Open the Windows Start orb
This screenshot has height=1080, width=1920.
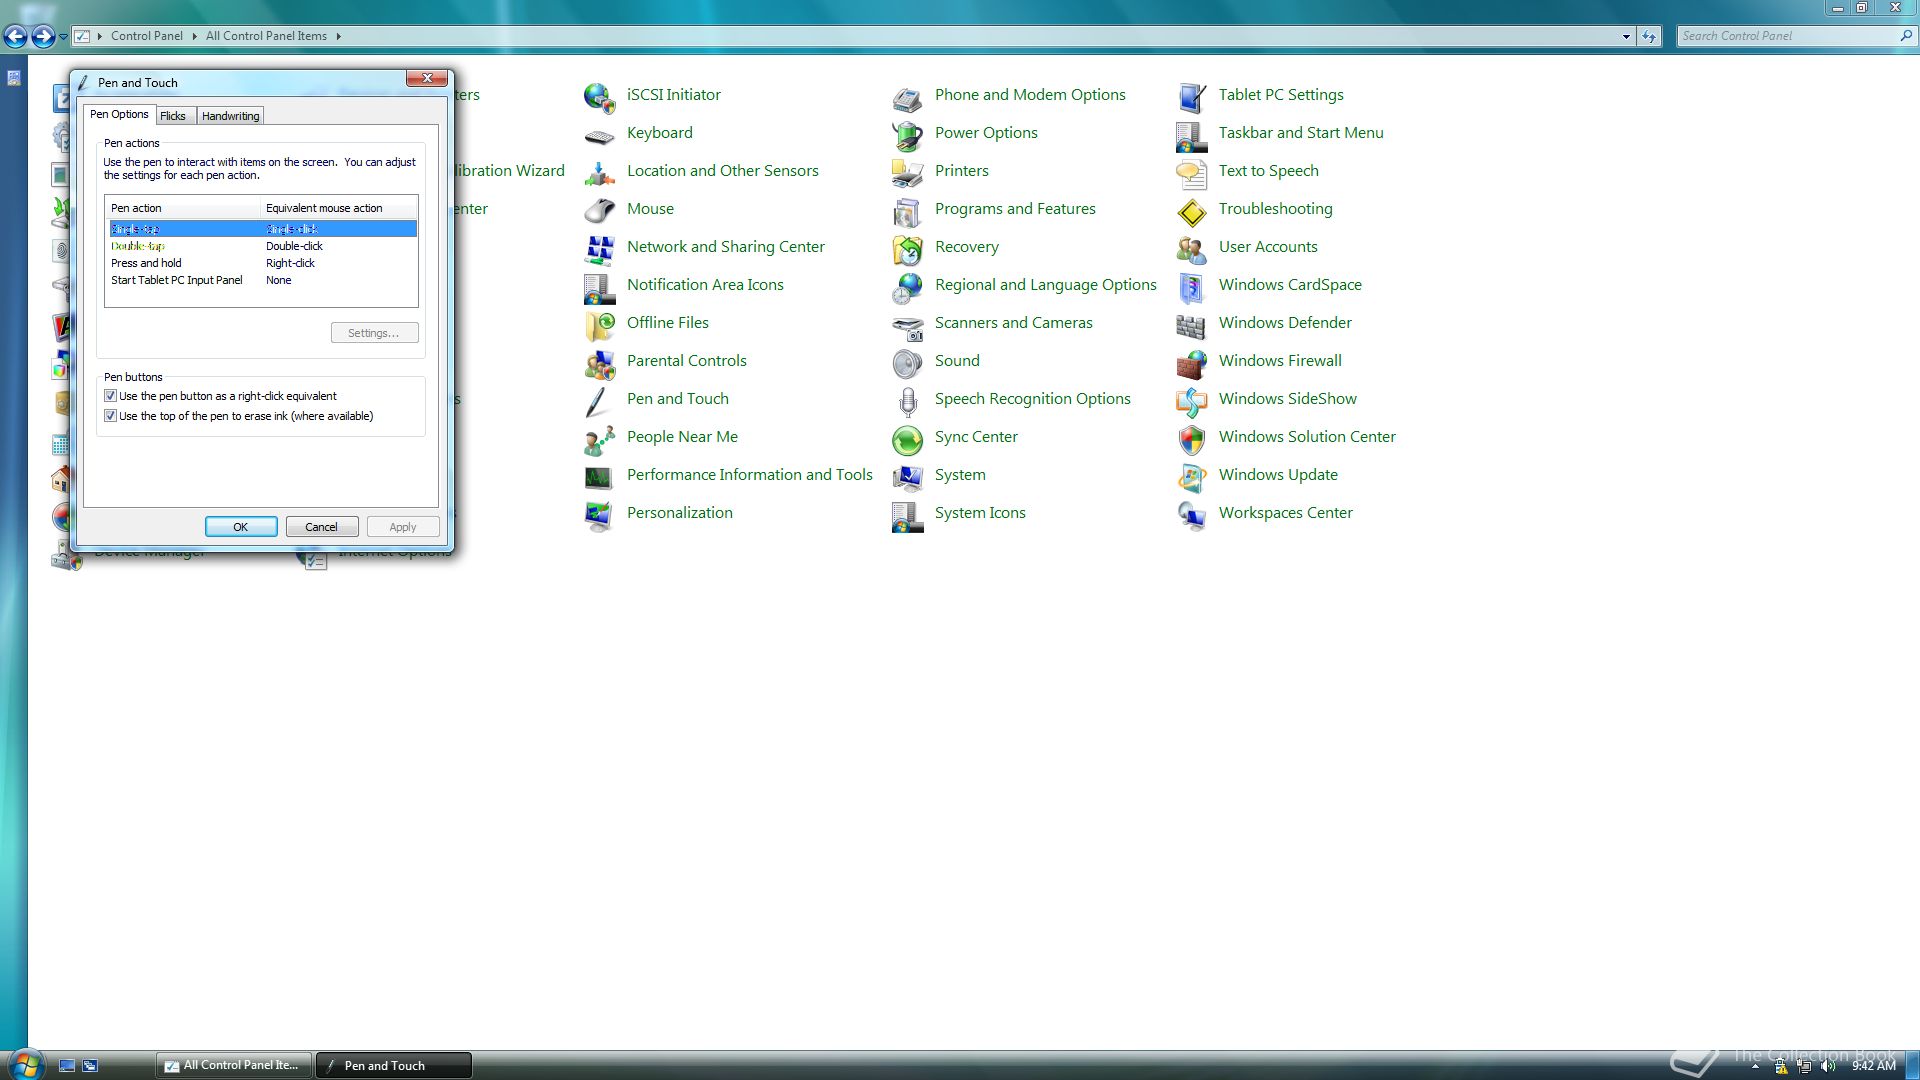25,1064
